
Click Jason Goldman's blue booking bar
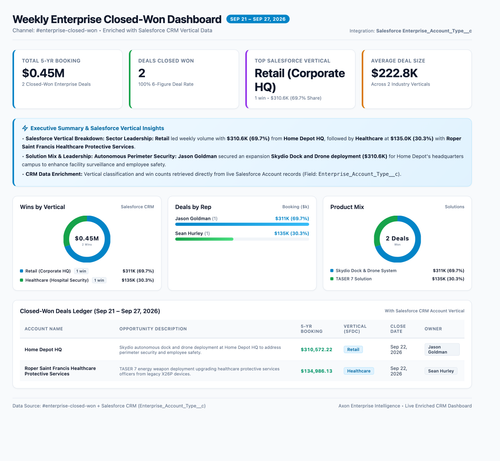click(x=242, y=224)
